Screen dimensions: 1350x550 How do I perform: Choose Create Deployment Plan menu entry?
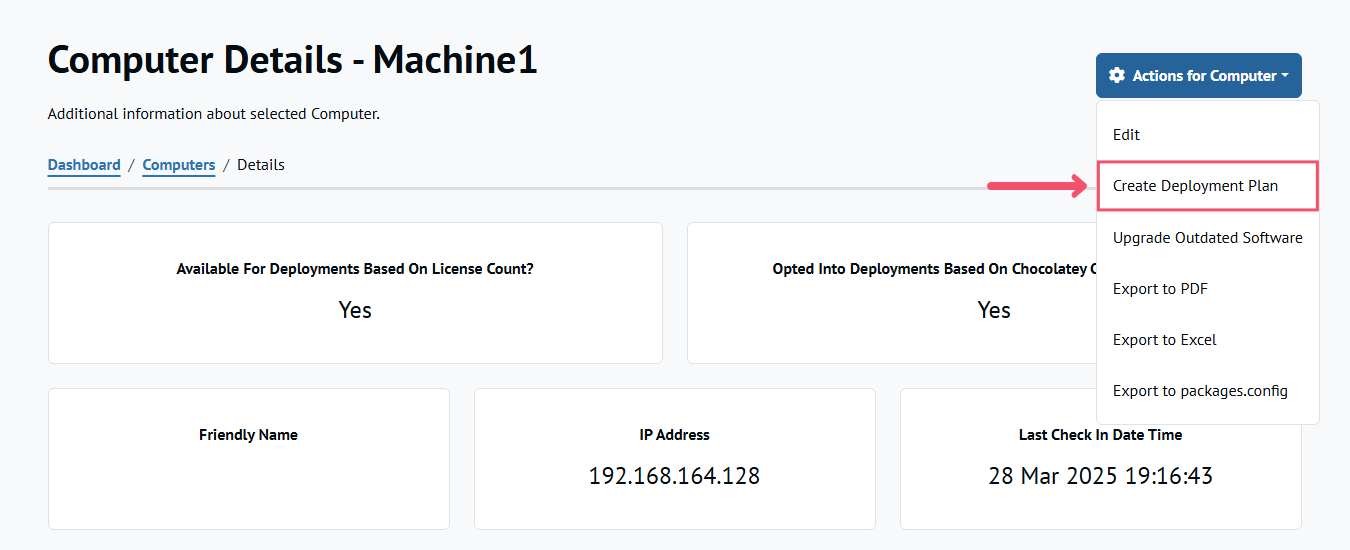[x=1208, y=186]
